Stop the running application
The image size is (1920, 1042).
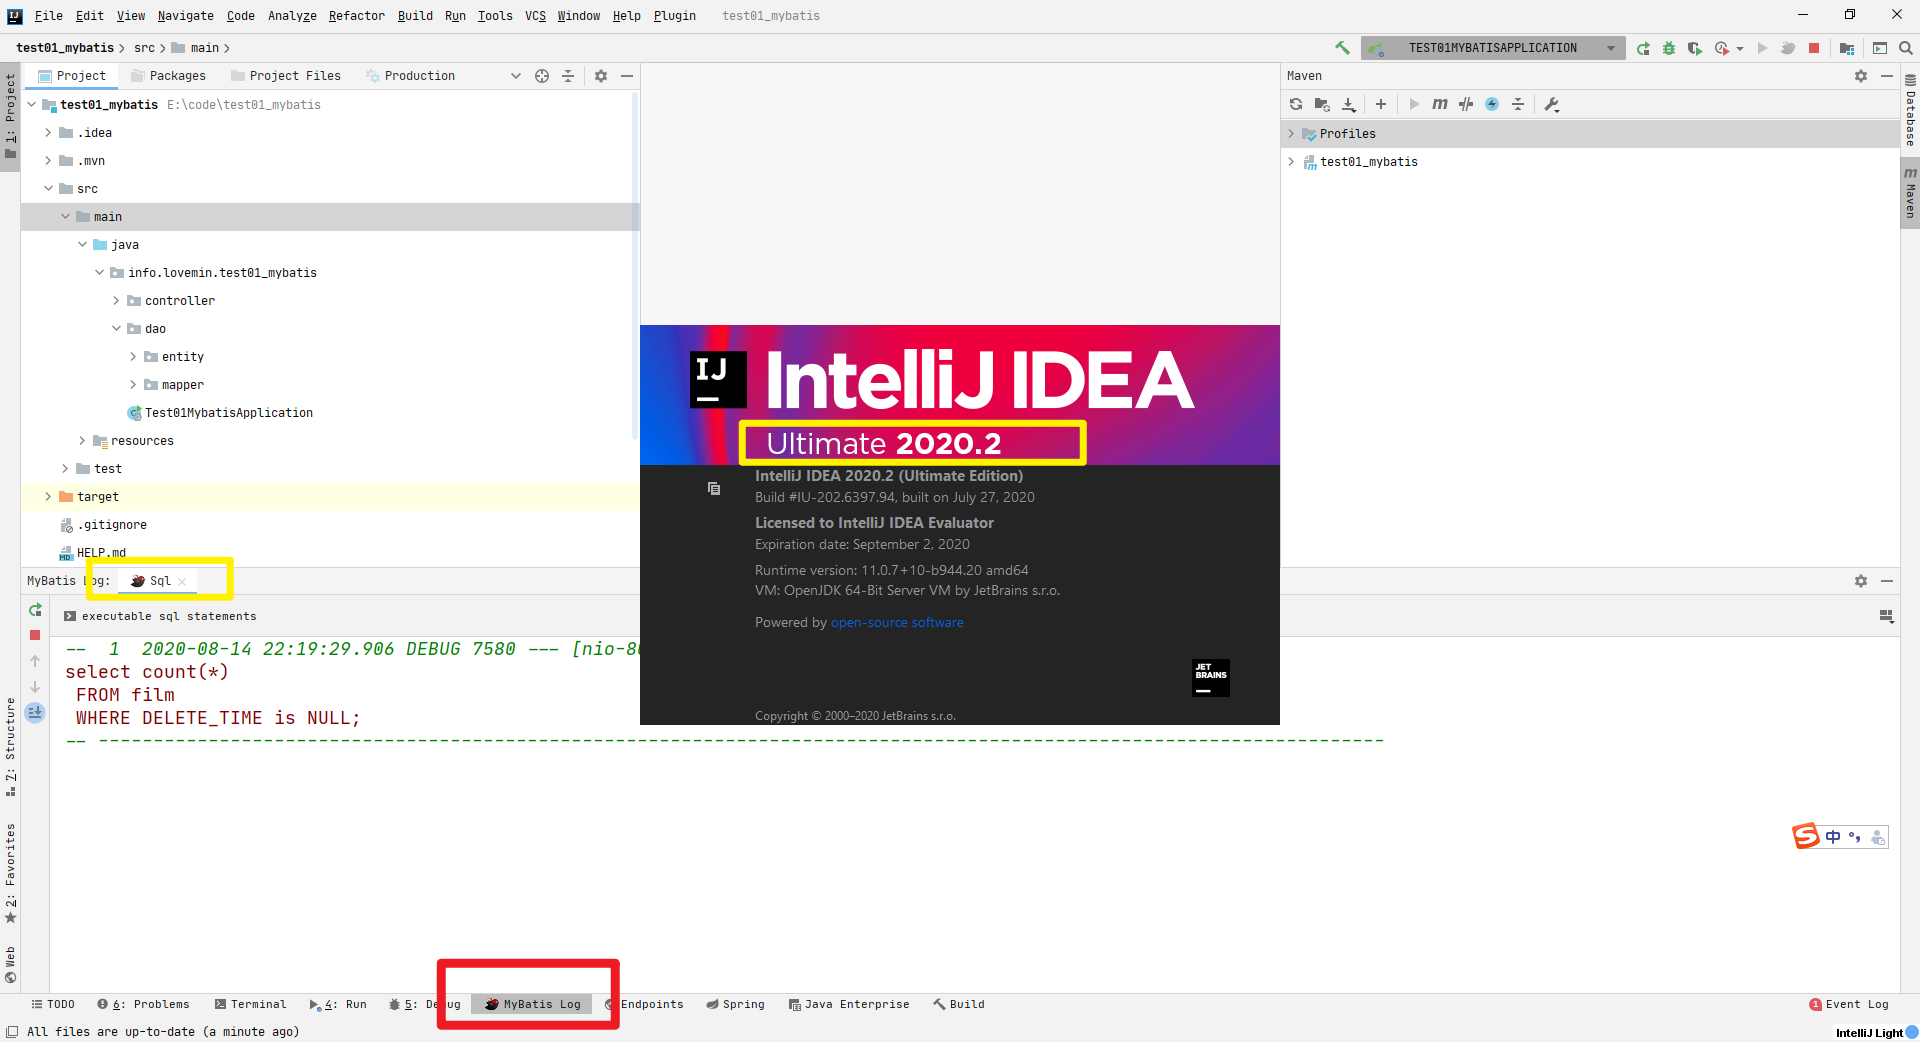(1814, 48)
